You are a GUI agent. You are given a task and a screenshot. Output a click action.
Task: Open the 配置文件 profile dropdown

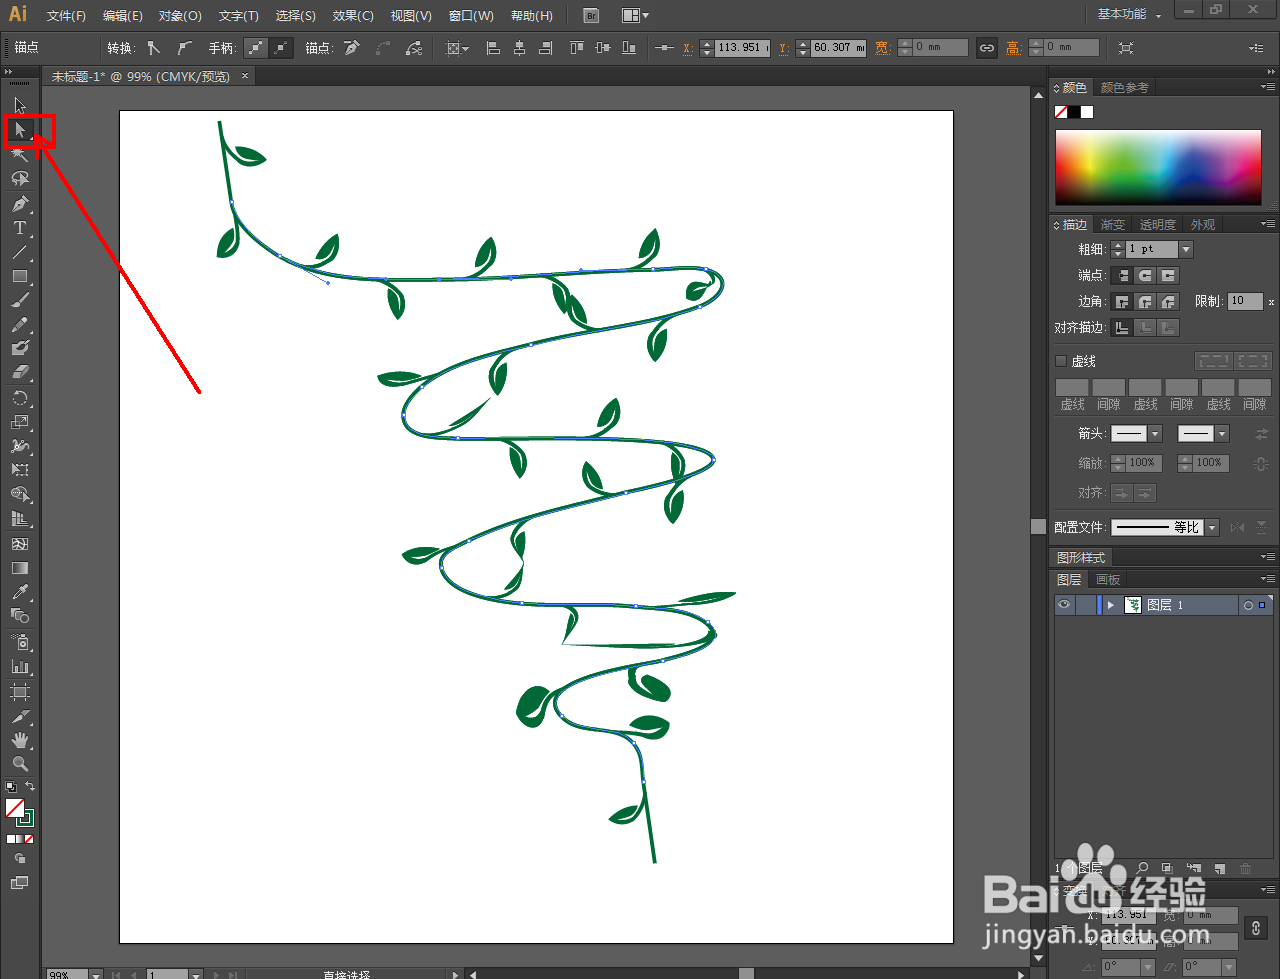tap(1212, 527)
